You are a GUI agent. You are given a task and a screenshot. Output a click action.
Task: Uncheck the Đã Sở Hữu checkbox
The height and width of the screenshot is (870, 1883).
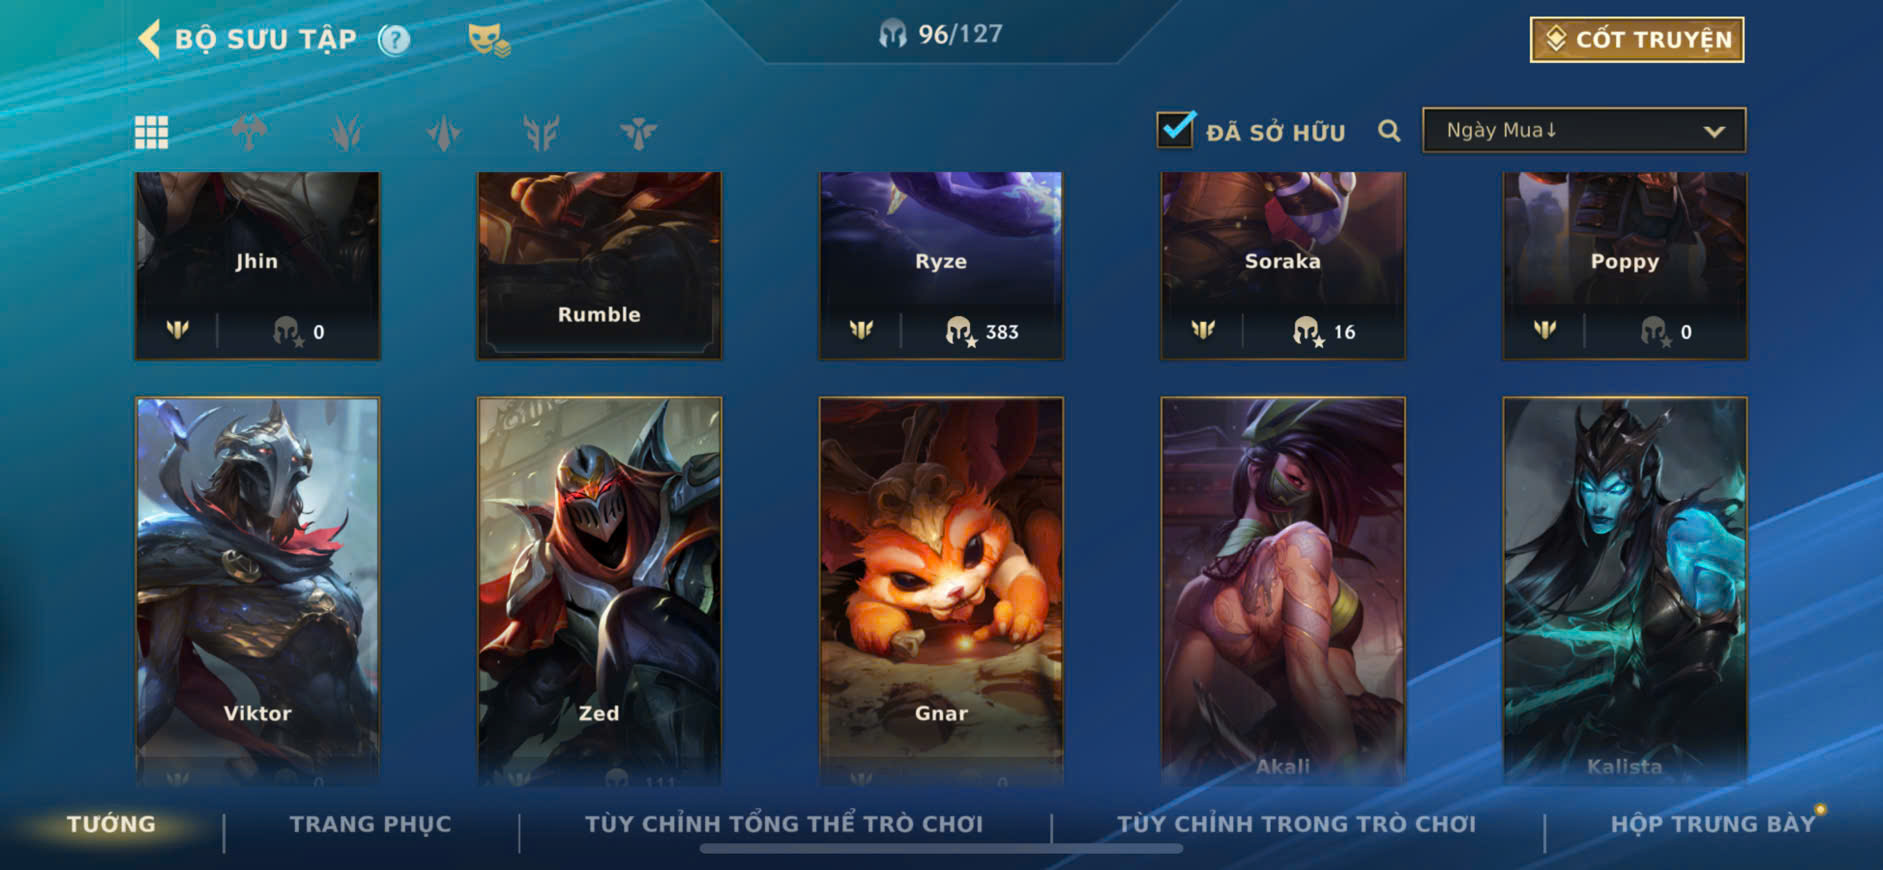1175,130
